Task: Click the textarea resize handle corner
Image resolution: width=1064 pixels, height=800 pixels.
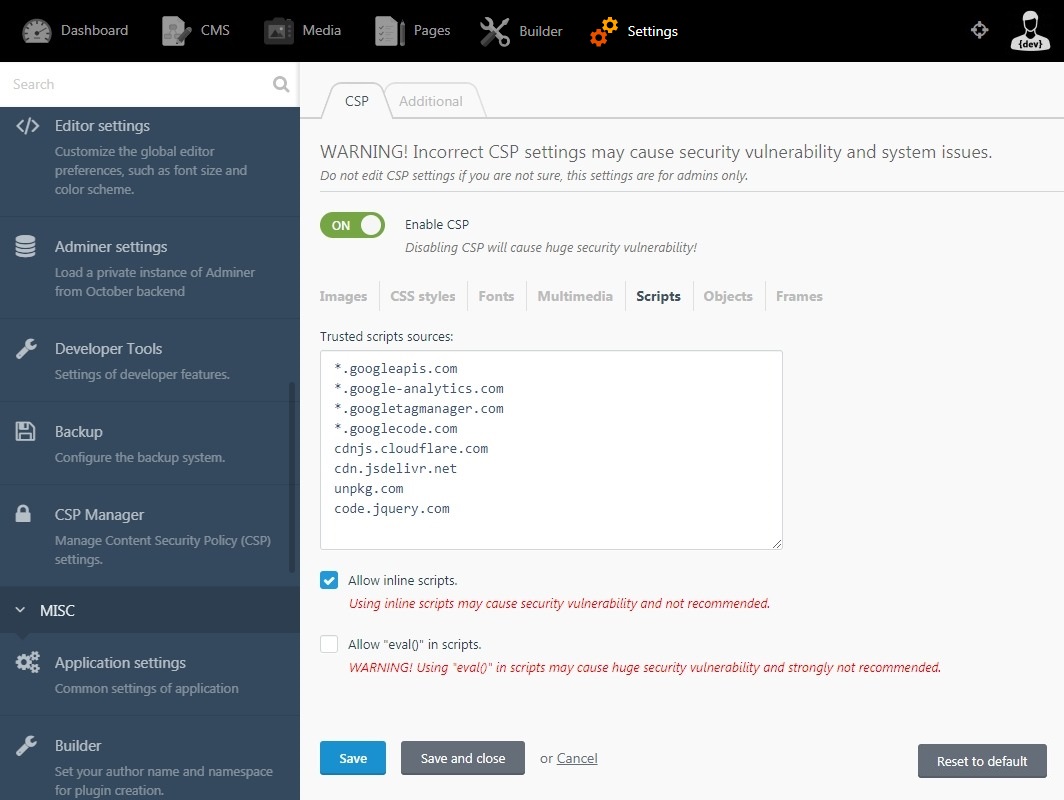Action: [x=777, y=544]
